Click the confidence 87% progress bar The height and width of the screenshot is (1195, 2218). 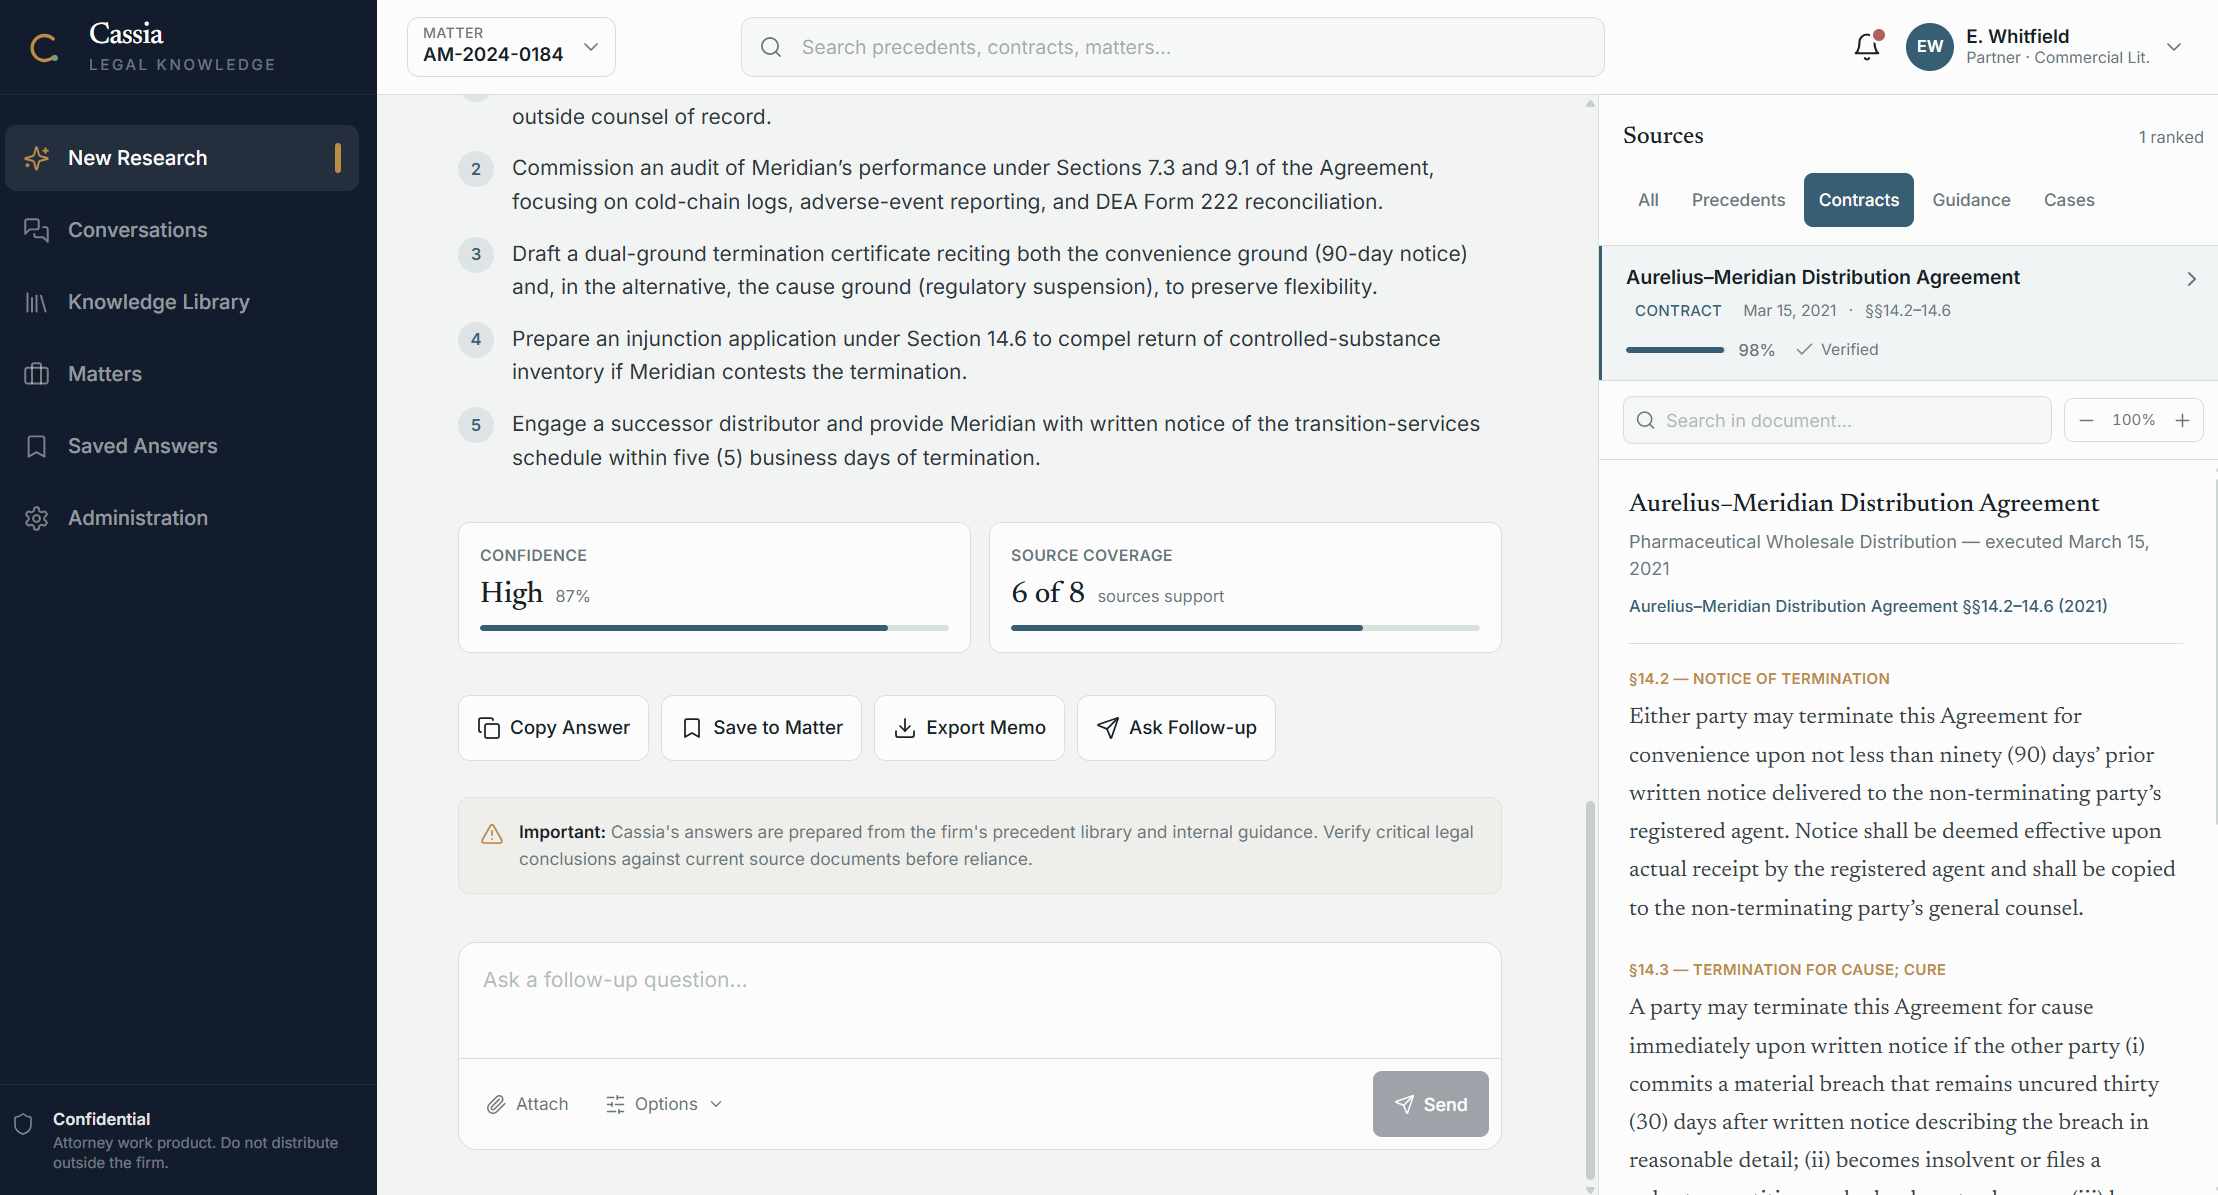(714, 628)
